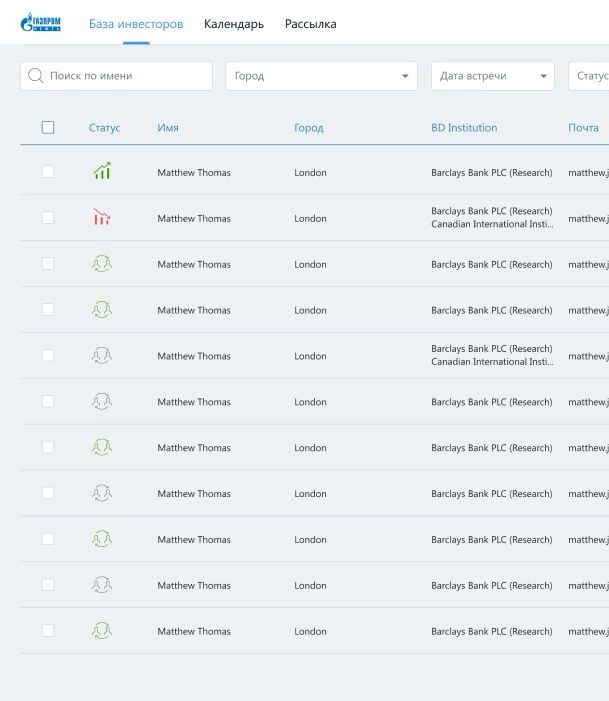Open the Рассылка tab
The width and height of the screenshot is (609, 701).
[x=311, y=24]
